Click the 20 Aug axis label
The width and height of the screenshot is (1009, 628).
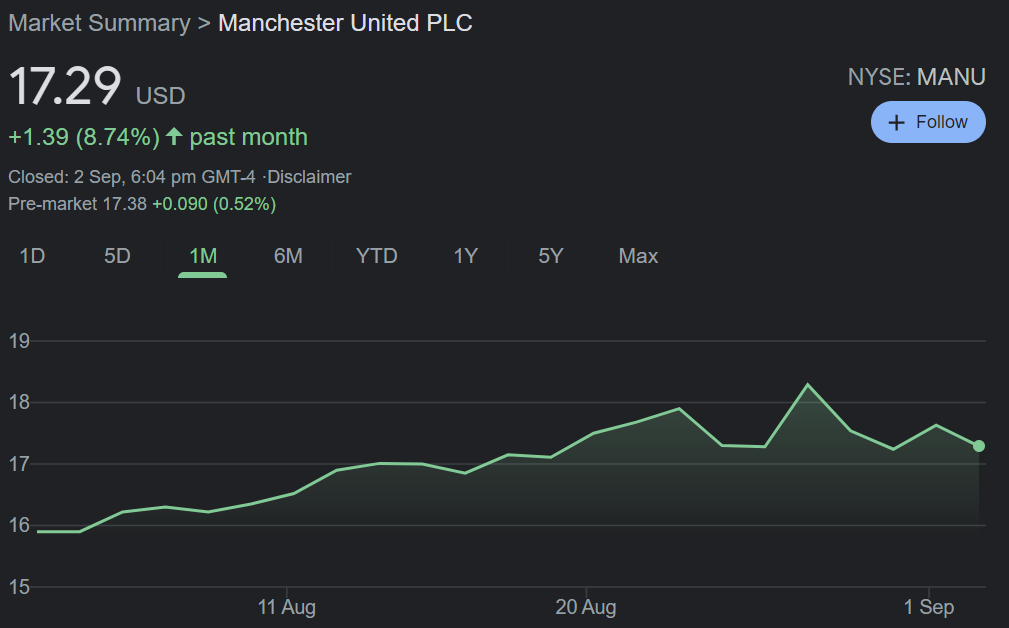point(586,607)
